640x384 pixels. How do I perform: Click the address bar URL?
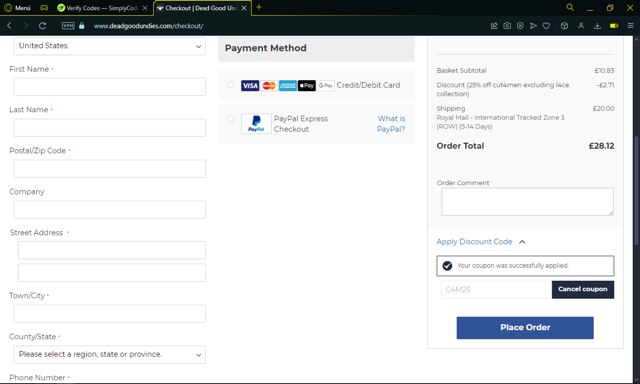149,26
